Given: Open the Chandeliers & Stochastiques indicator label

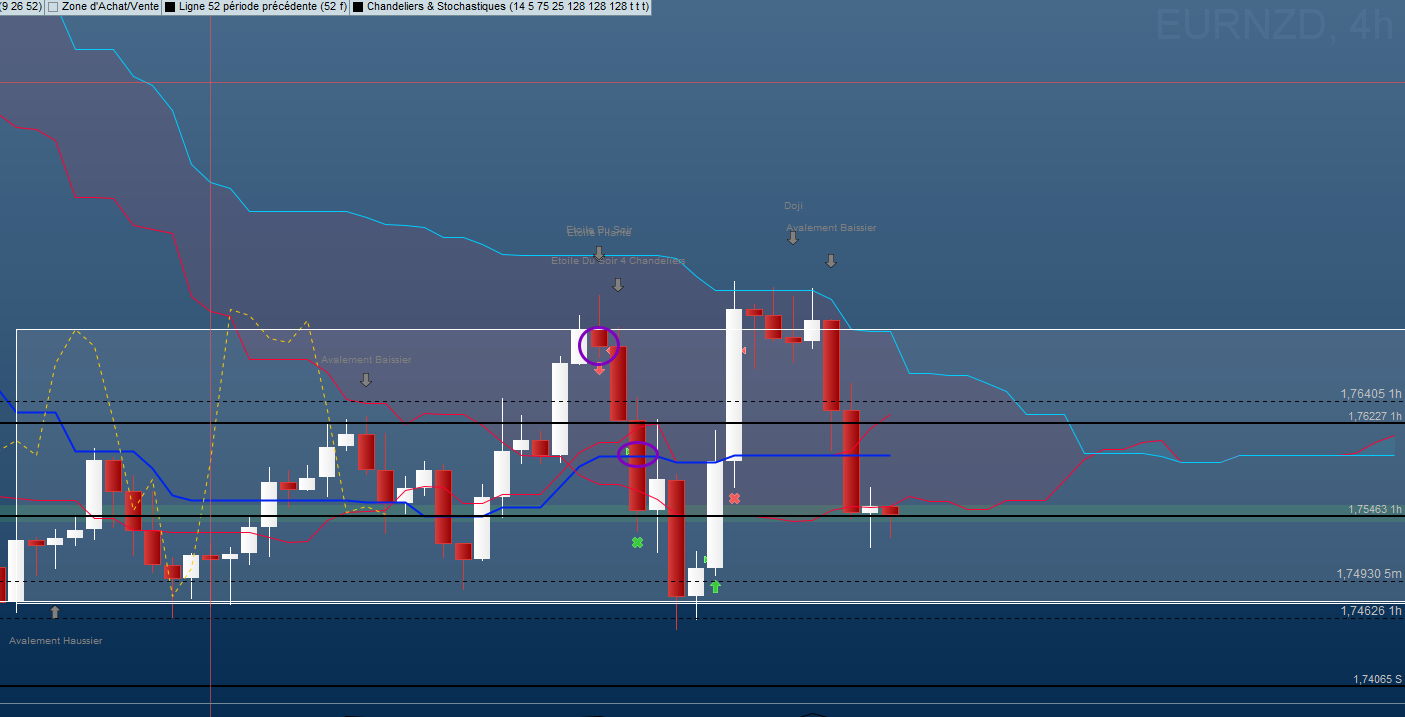Looking at the screenshot, I should [507, 7].
